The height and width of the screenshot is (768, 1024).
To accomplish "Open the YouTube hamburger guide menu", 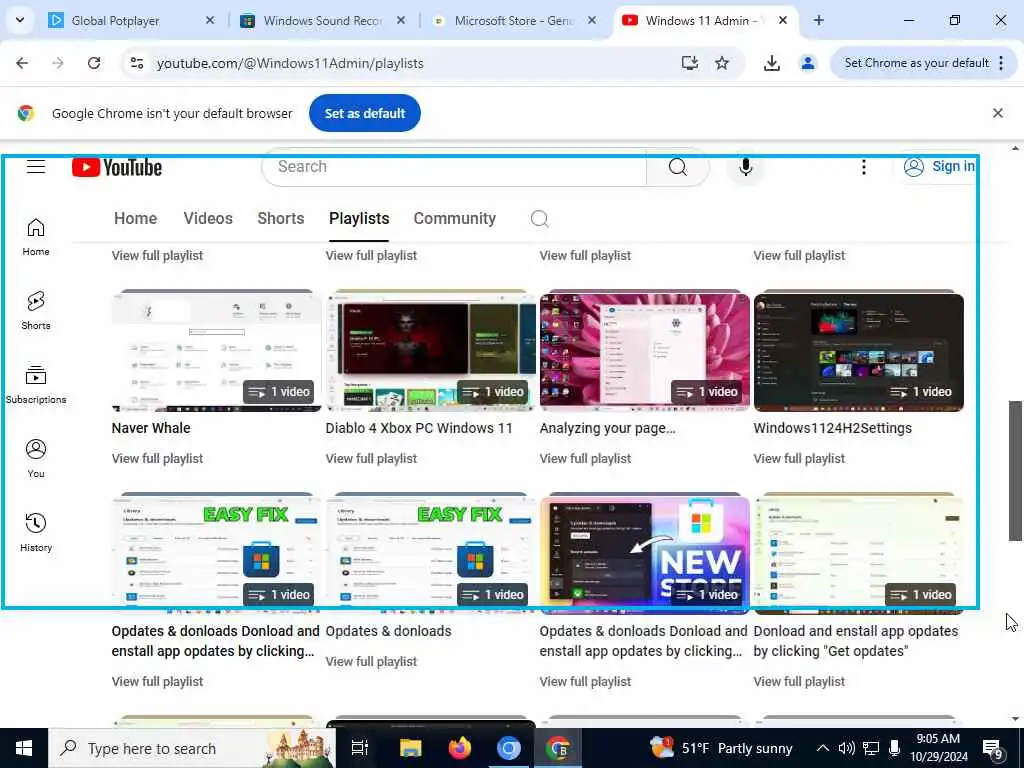I will (36, 167).
